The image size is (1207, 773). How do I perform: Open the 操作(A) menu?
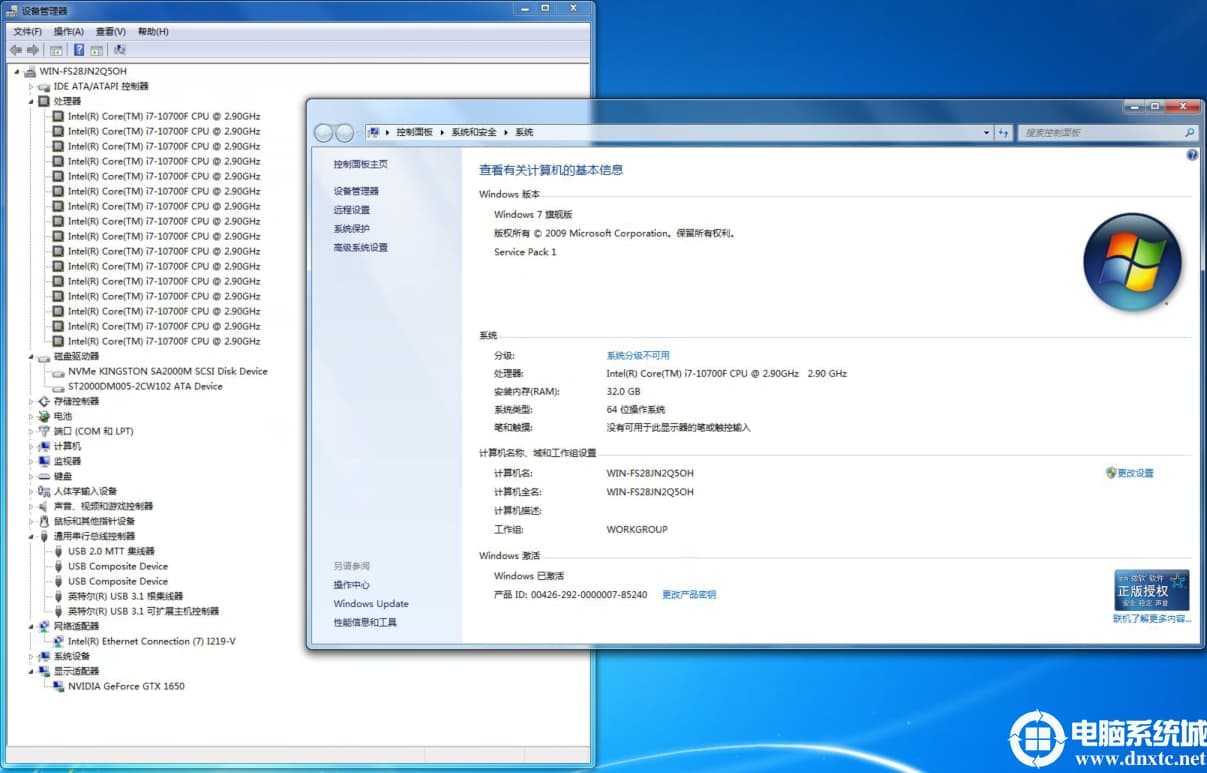[69, 31]
